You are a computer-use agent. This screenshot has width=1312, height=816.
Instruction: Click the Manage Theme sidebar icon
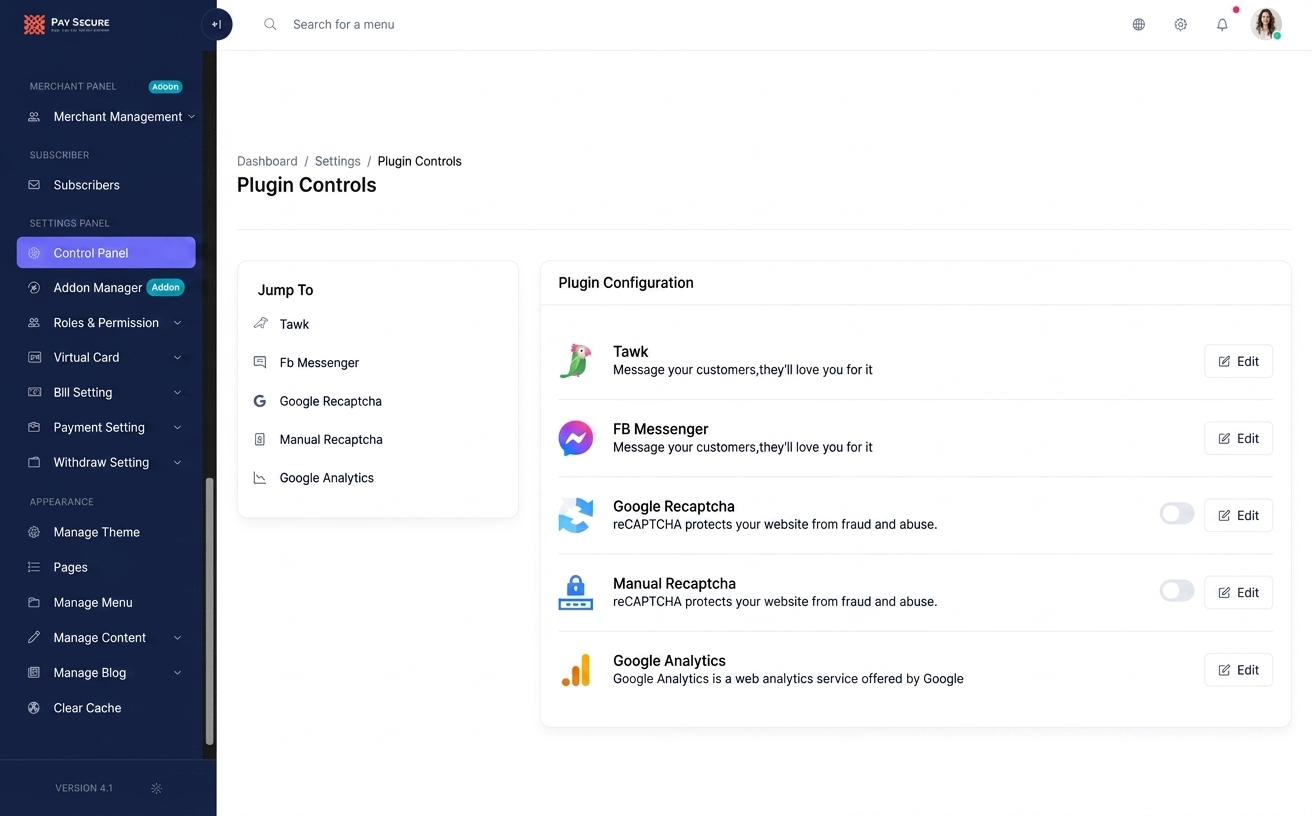(34, 532)
